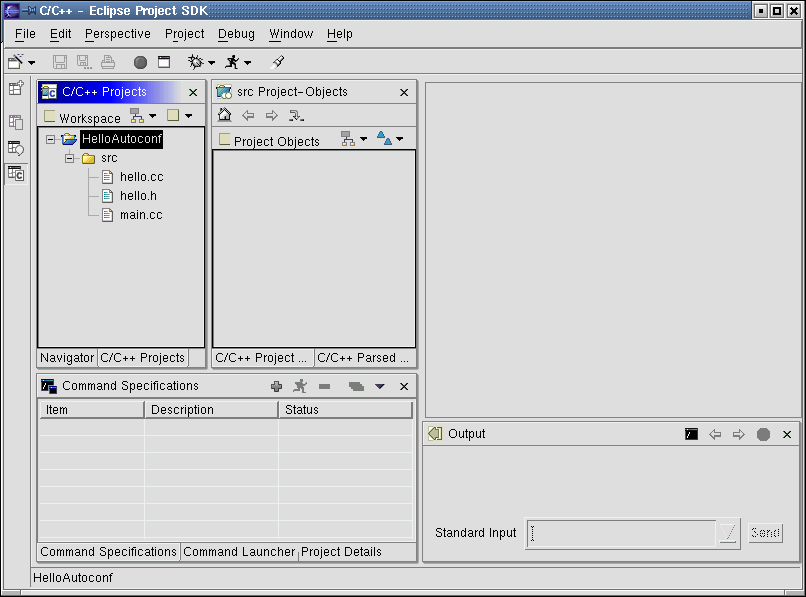806x597 pixels.
Task: Switch to the Command Launcher tab
Action: pos(239,552)
